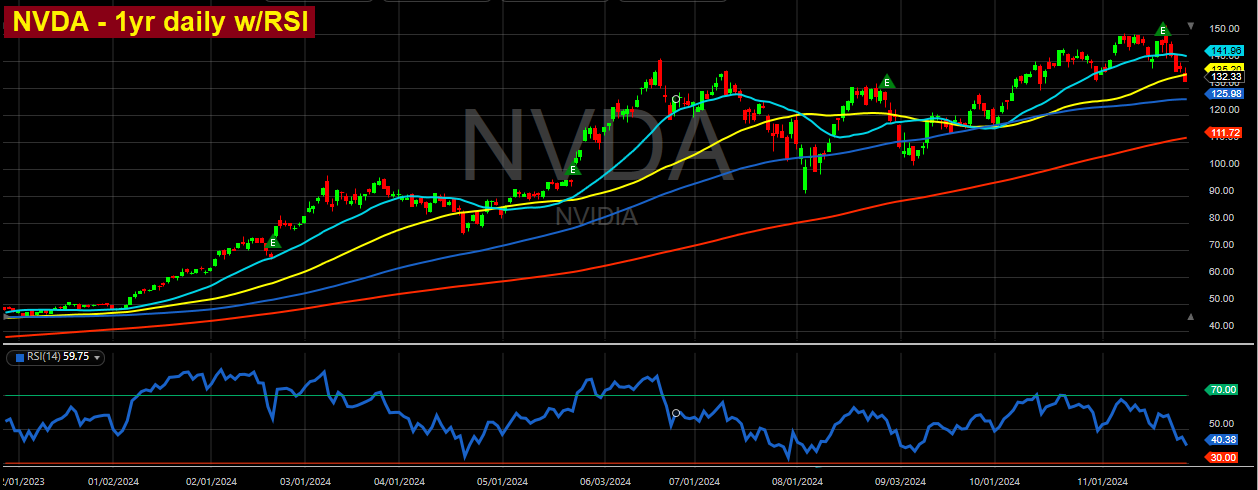Click the 02/01/2024 date axis label

coord(211,481)
